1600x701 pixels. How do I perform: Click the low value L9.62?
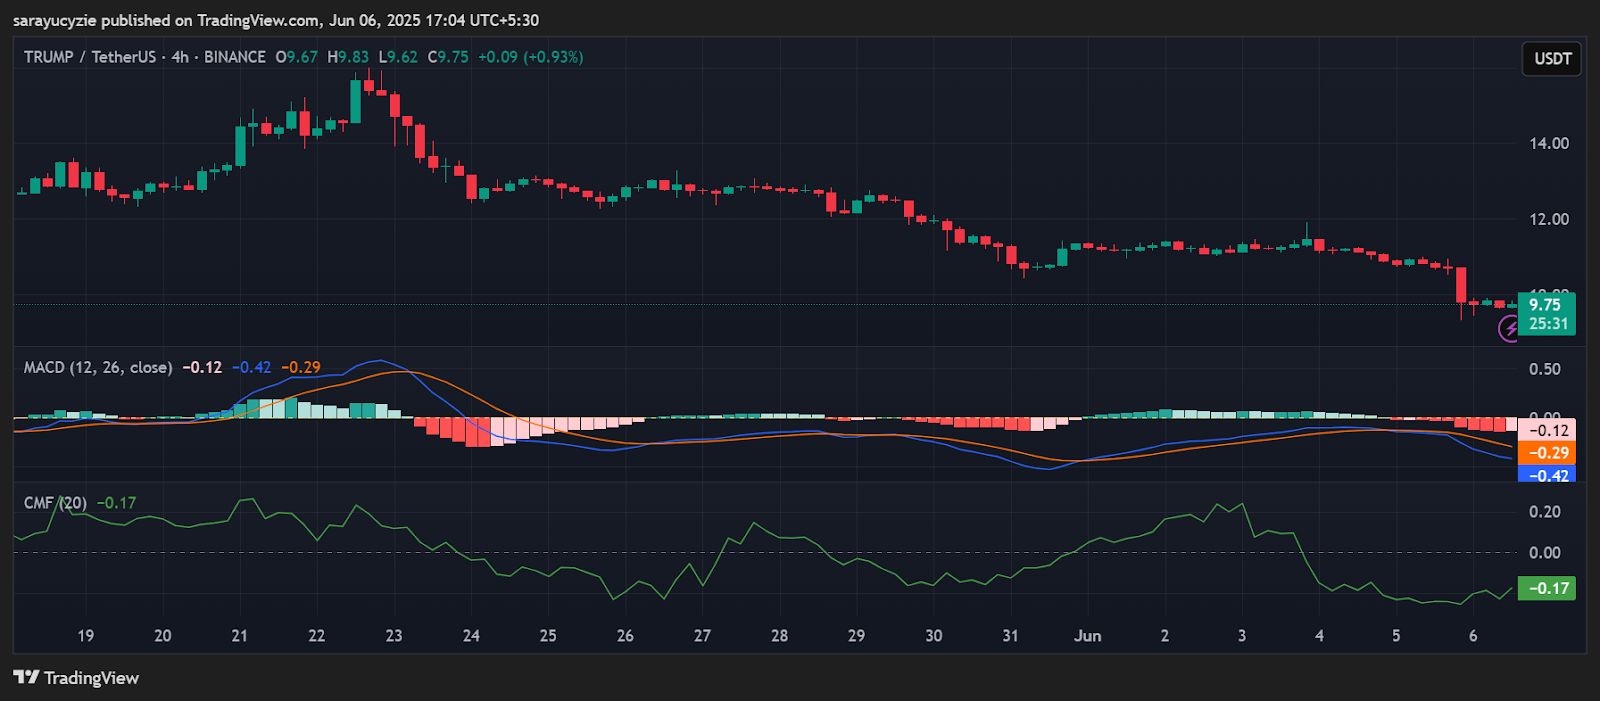point(398,57)
